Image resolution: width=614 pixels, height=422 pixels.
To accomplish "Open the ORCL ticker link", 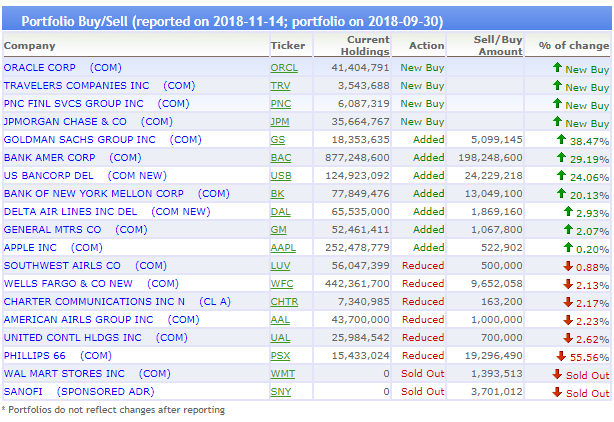I will [284, 68].
